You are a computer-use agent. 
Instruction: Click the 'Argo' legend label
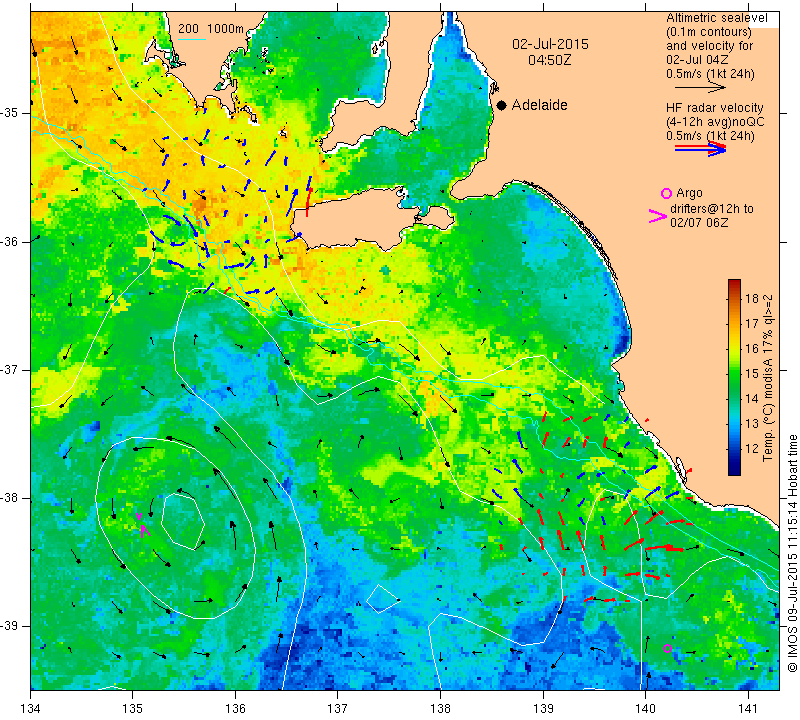(x=689, y=193)
